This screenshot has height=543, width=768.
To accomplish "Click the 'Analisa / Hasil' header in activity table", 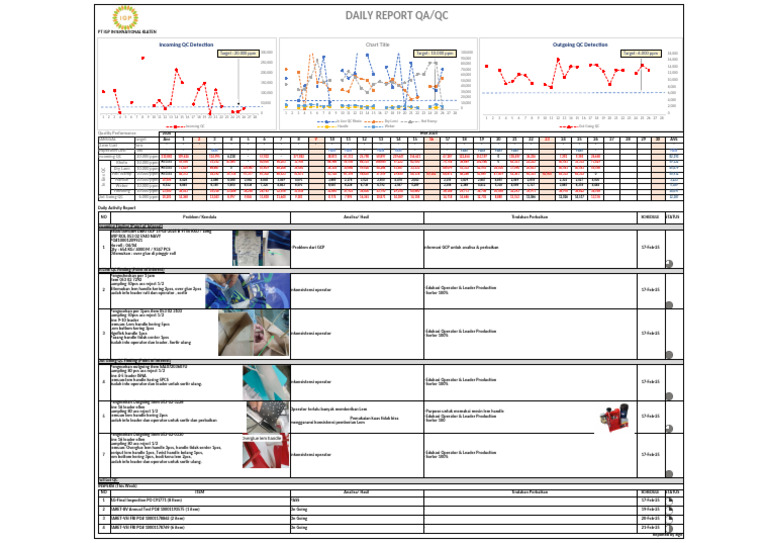I will click(x=357, y=216).
